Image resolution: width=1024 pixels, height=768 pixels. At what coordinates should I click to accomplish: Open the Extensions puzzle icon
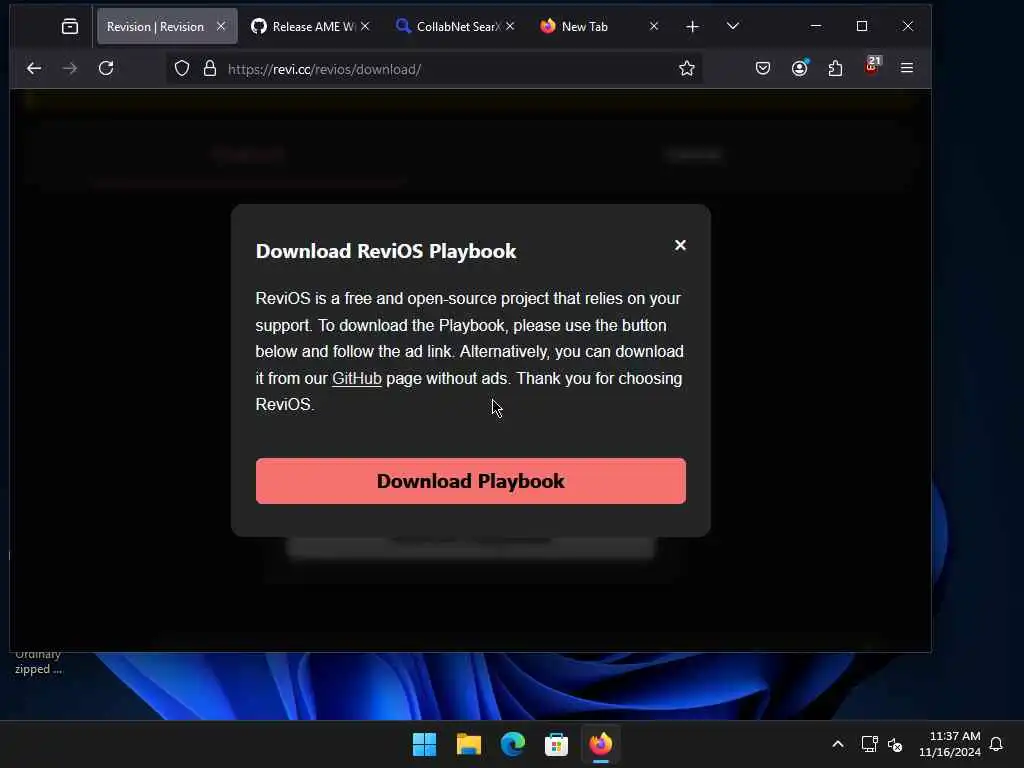click(835, 68)
